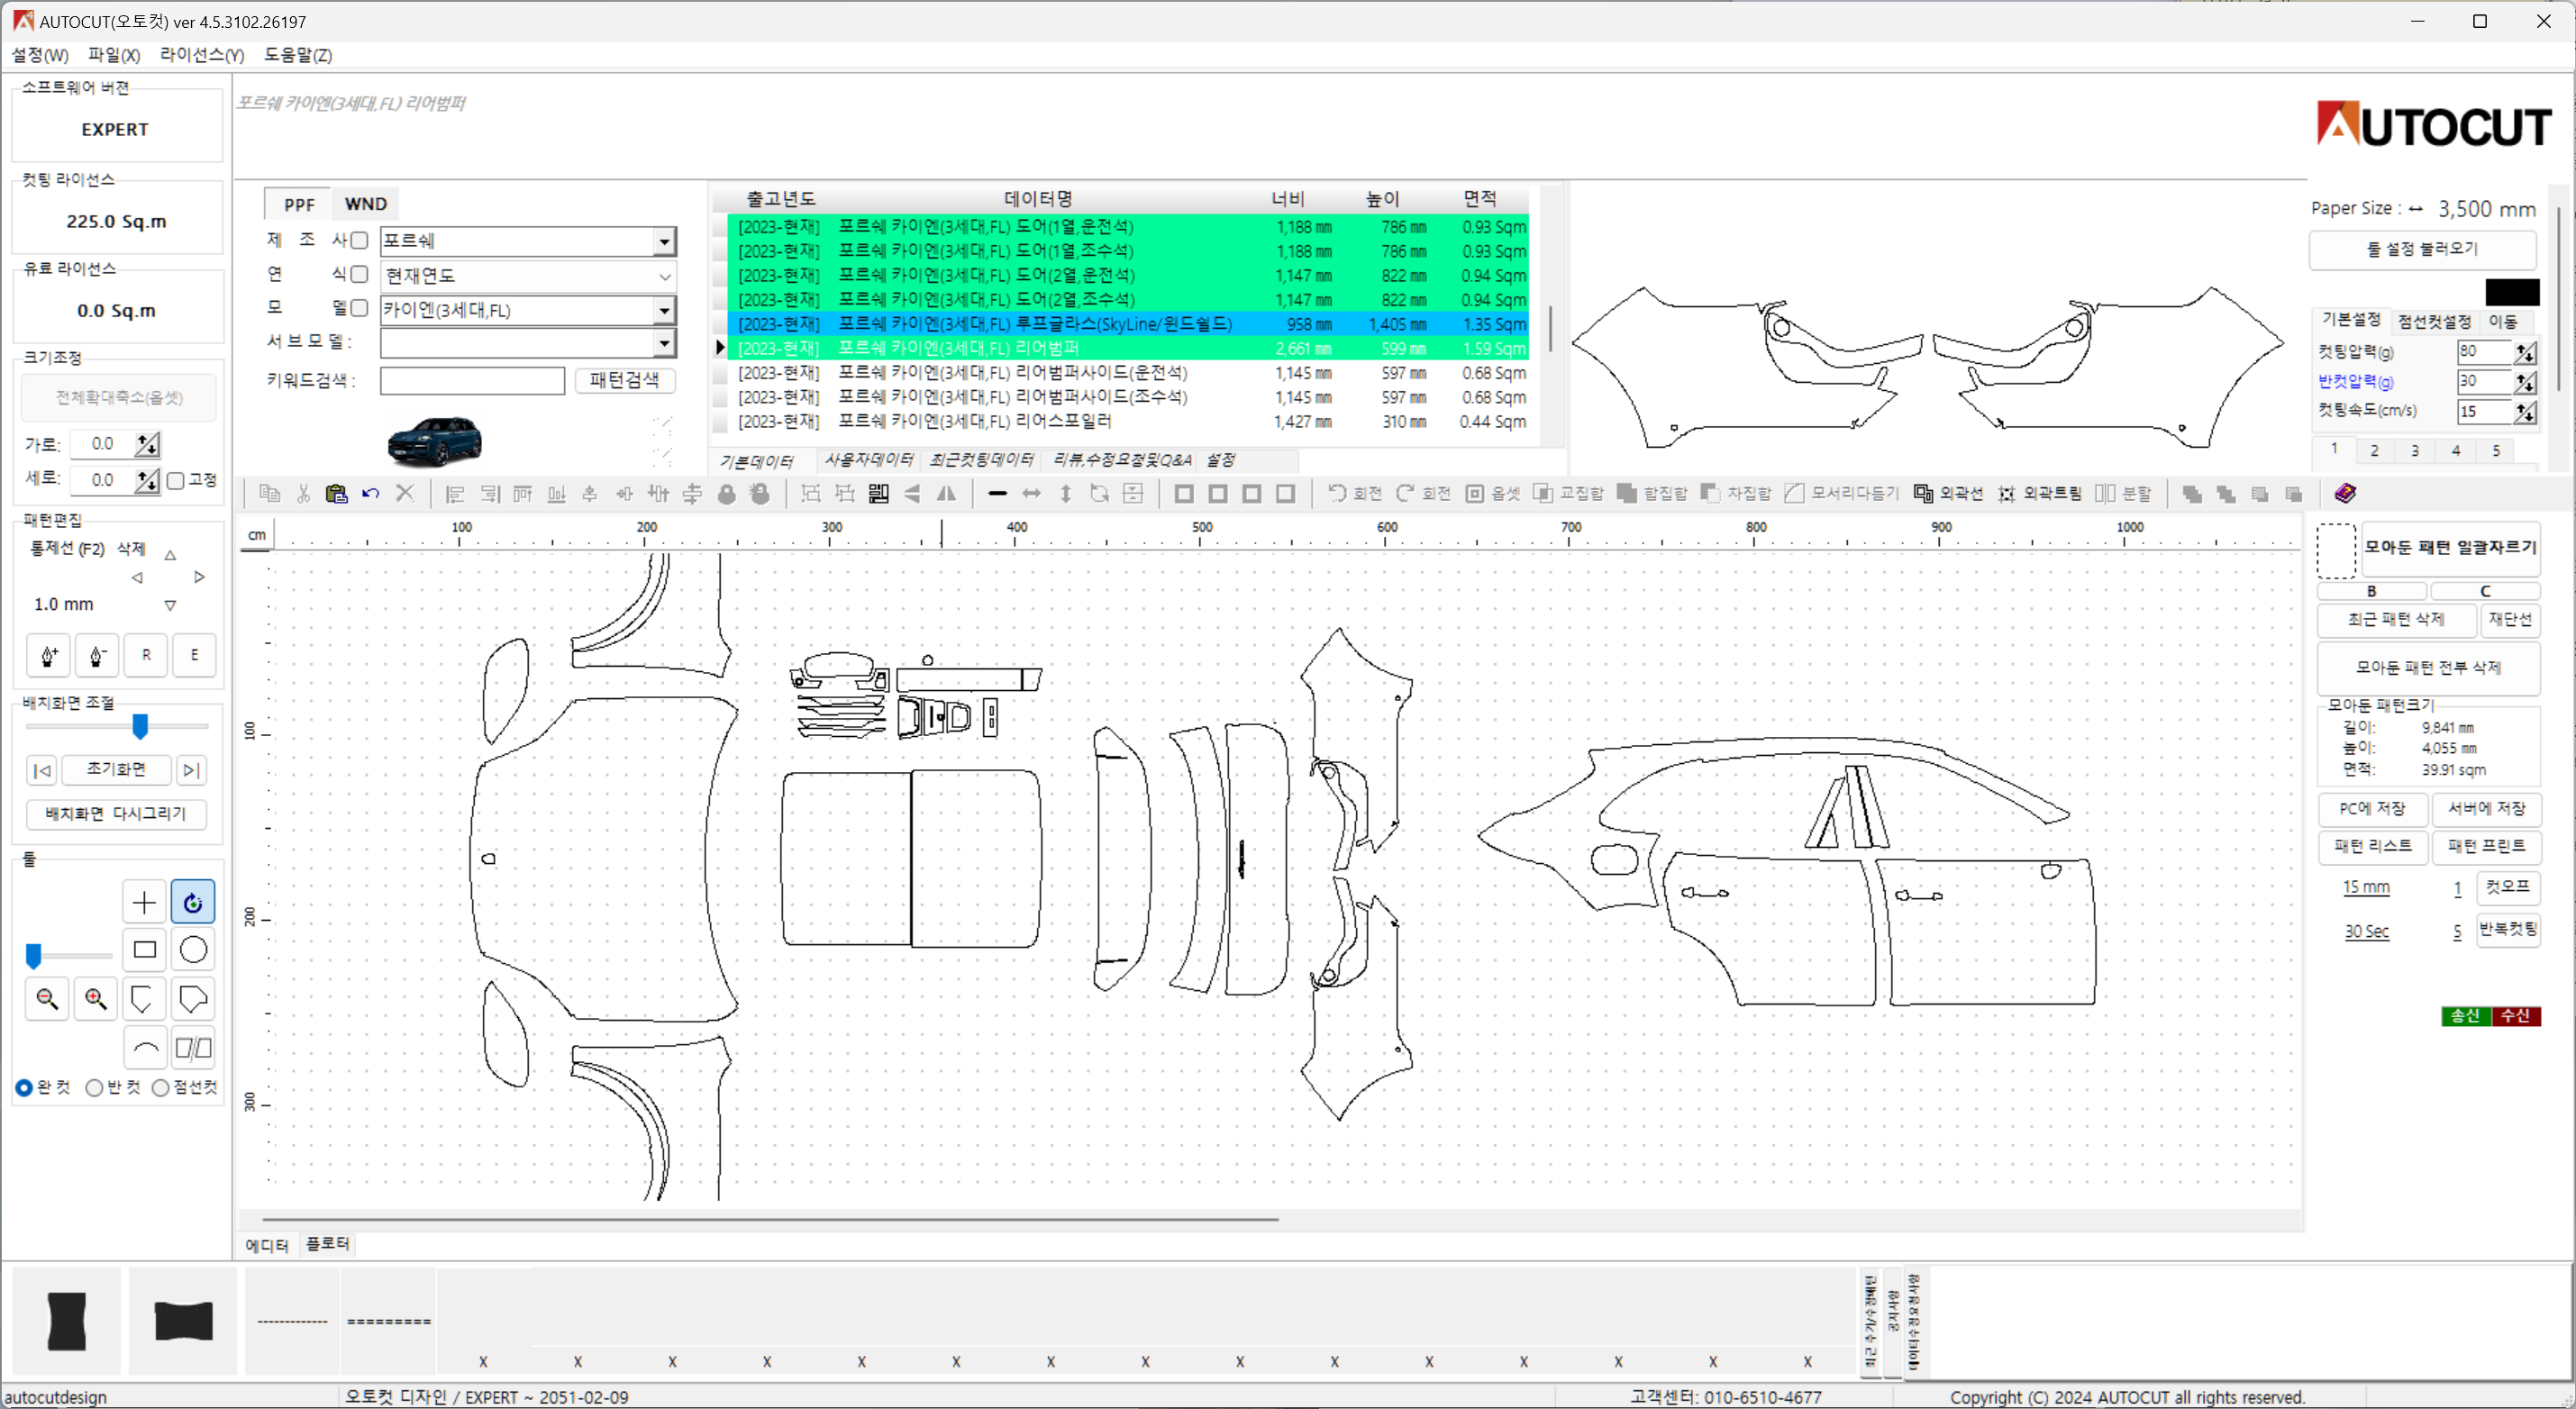Click the paste clipboard icon
Screen dimensions: 2576x1409
[x=337, y=493]
